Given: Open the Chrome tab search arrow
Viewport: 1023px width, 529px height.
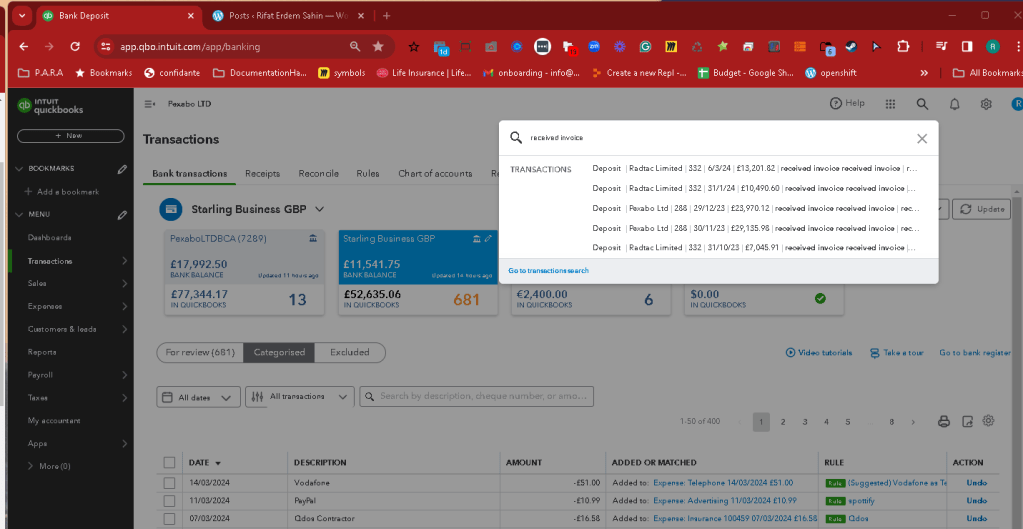Looking at the screenshot, I should point(22,16).
